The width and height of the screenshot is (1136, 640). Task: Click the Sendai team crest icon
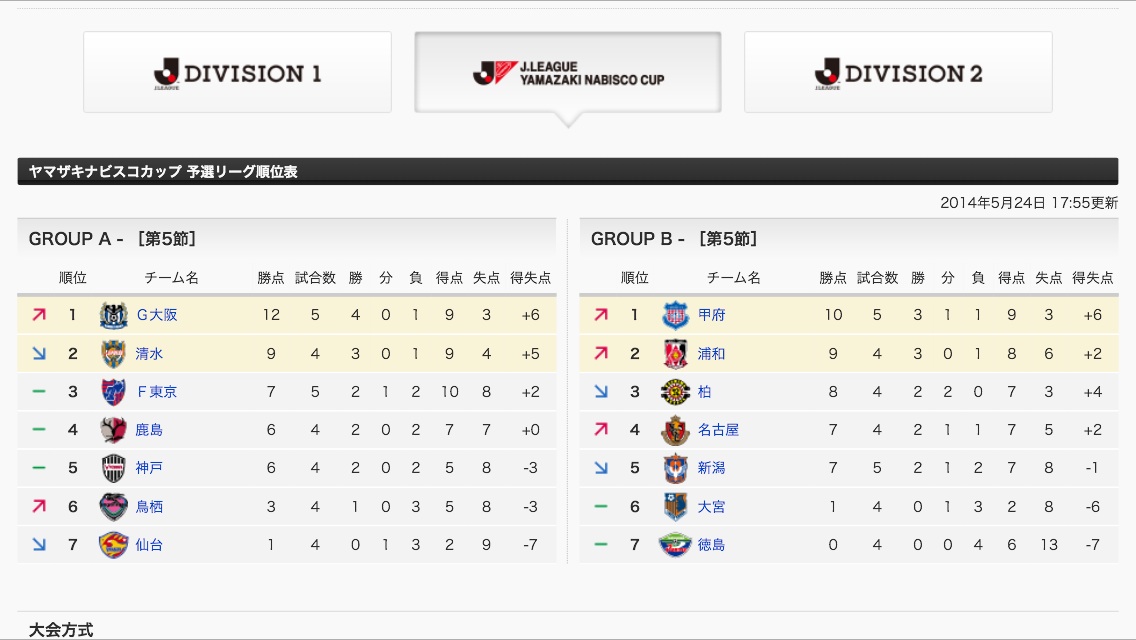[113, 545]
